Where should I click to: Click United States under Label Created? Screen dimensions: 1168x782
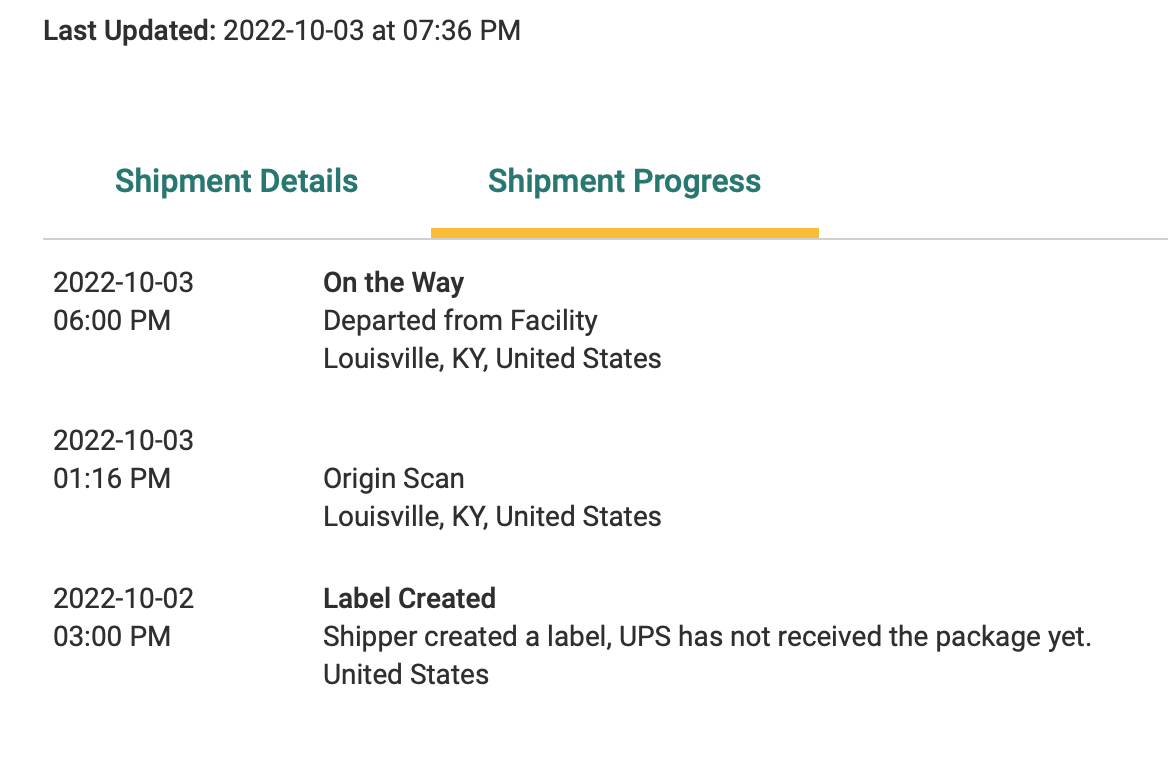[x=406, y=675]
